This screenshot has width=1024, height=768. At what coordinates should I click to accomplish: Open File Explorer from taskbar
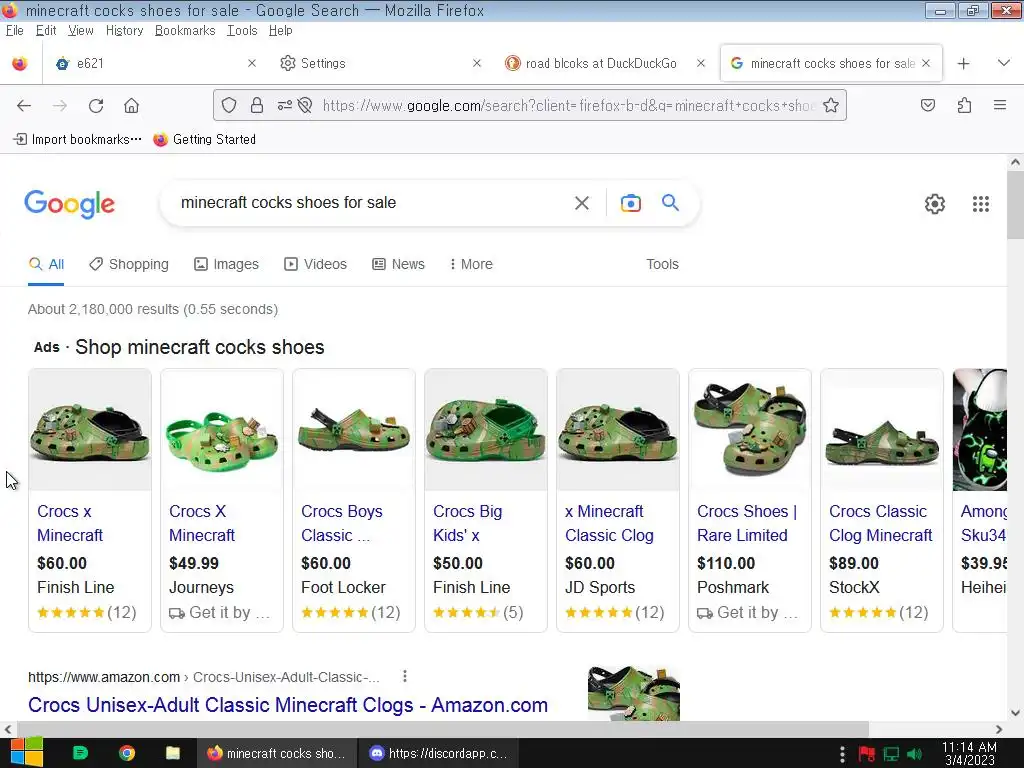click(x=172, y=753)
